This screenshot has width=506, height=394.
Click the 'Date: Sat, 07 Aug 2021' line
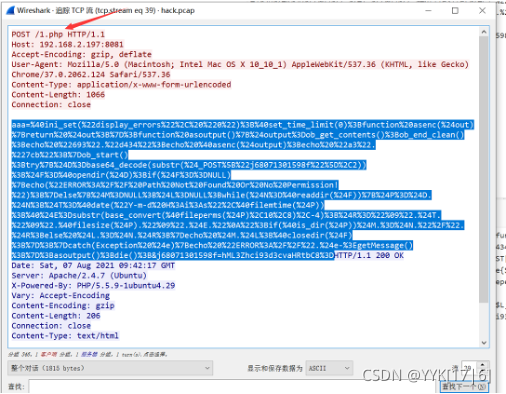click(93, 266)
